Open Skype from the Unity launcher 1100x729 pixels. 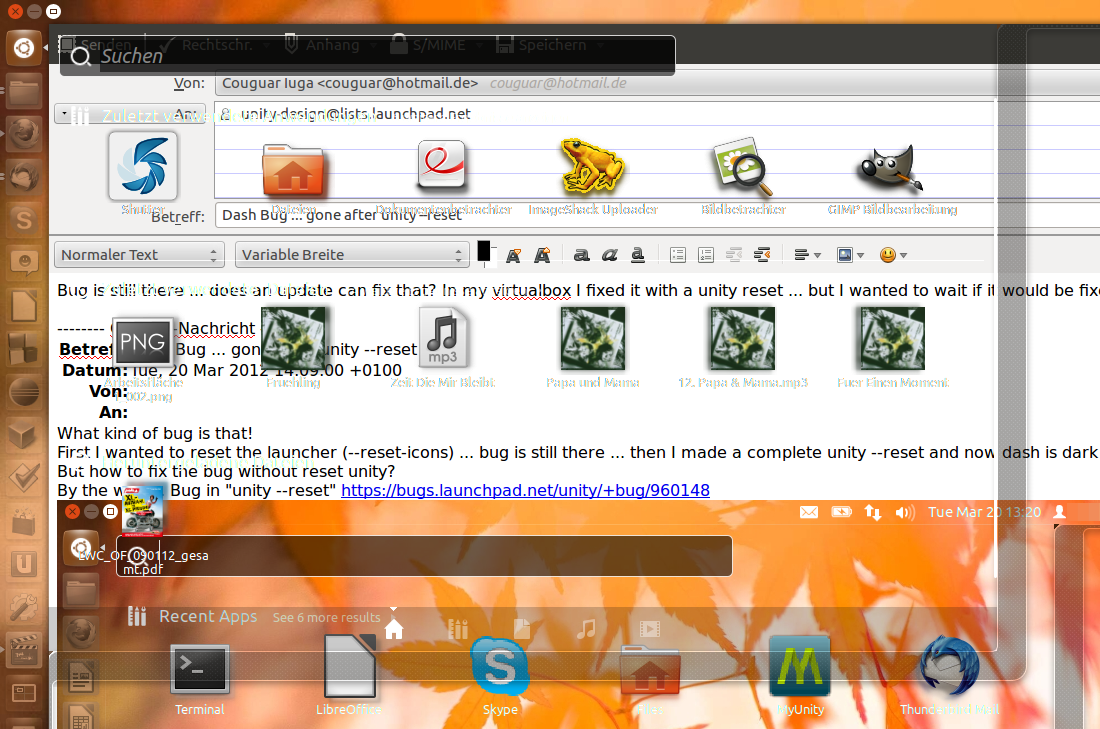[x=24, y=220]
